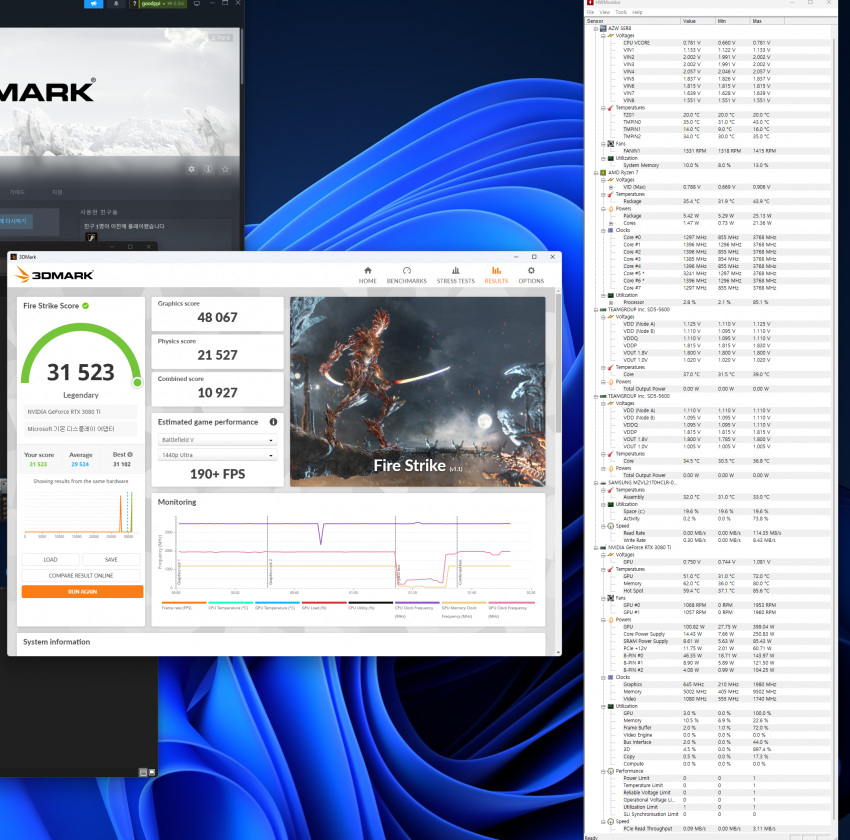Click the voltage icon under AMD Ryzen 7 Voltages

tap(610, 180)
